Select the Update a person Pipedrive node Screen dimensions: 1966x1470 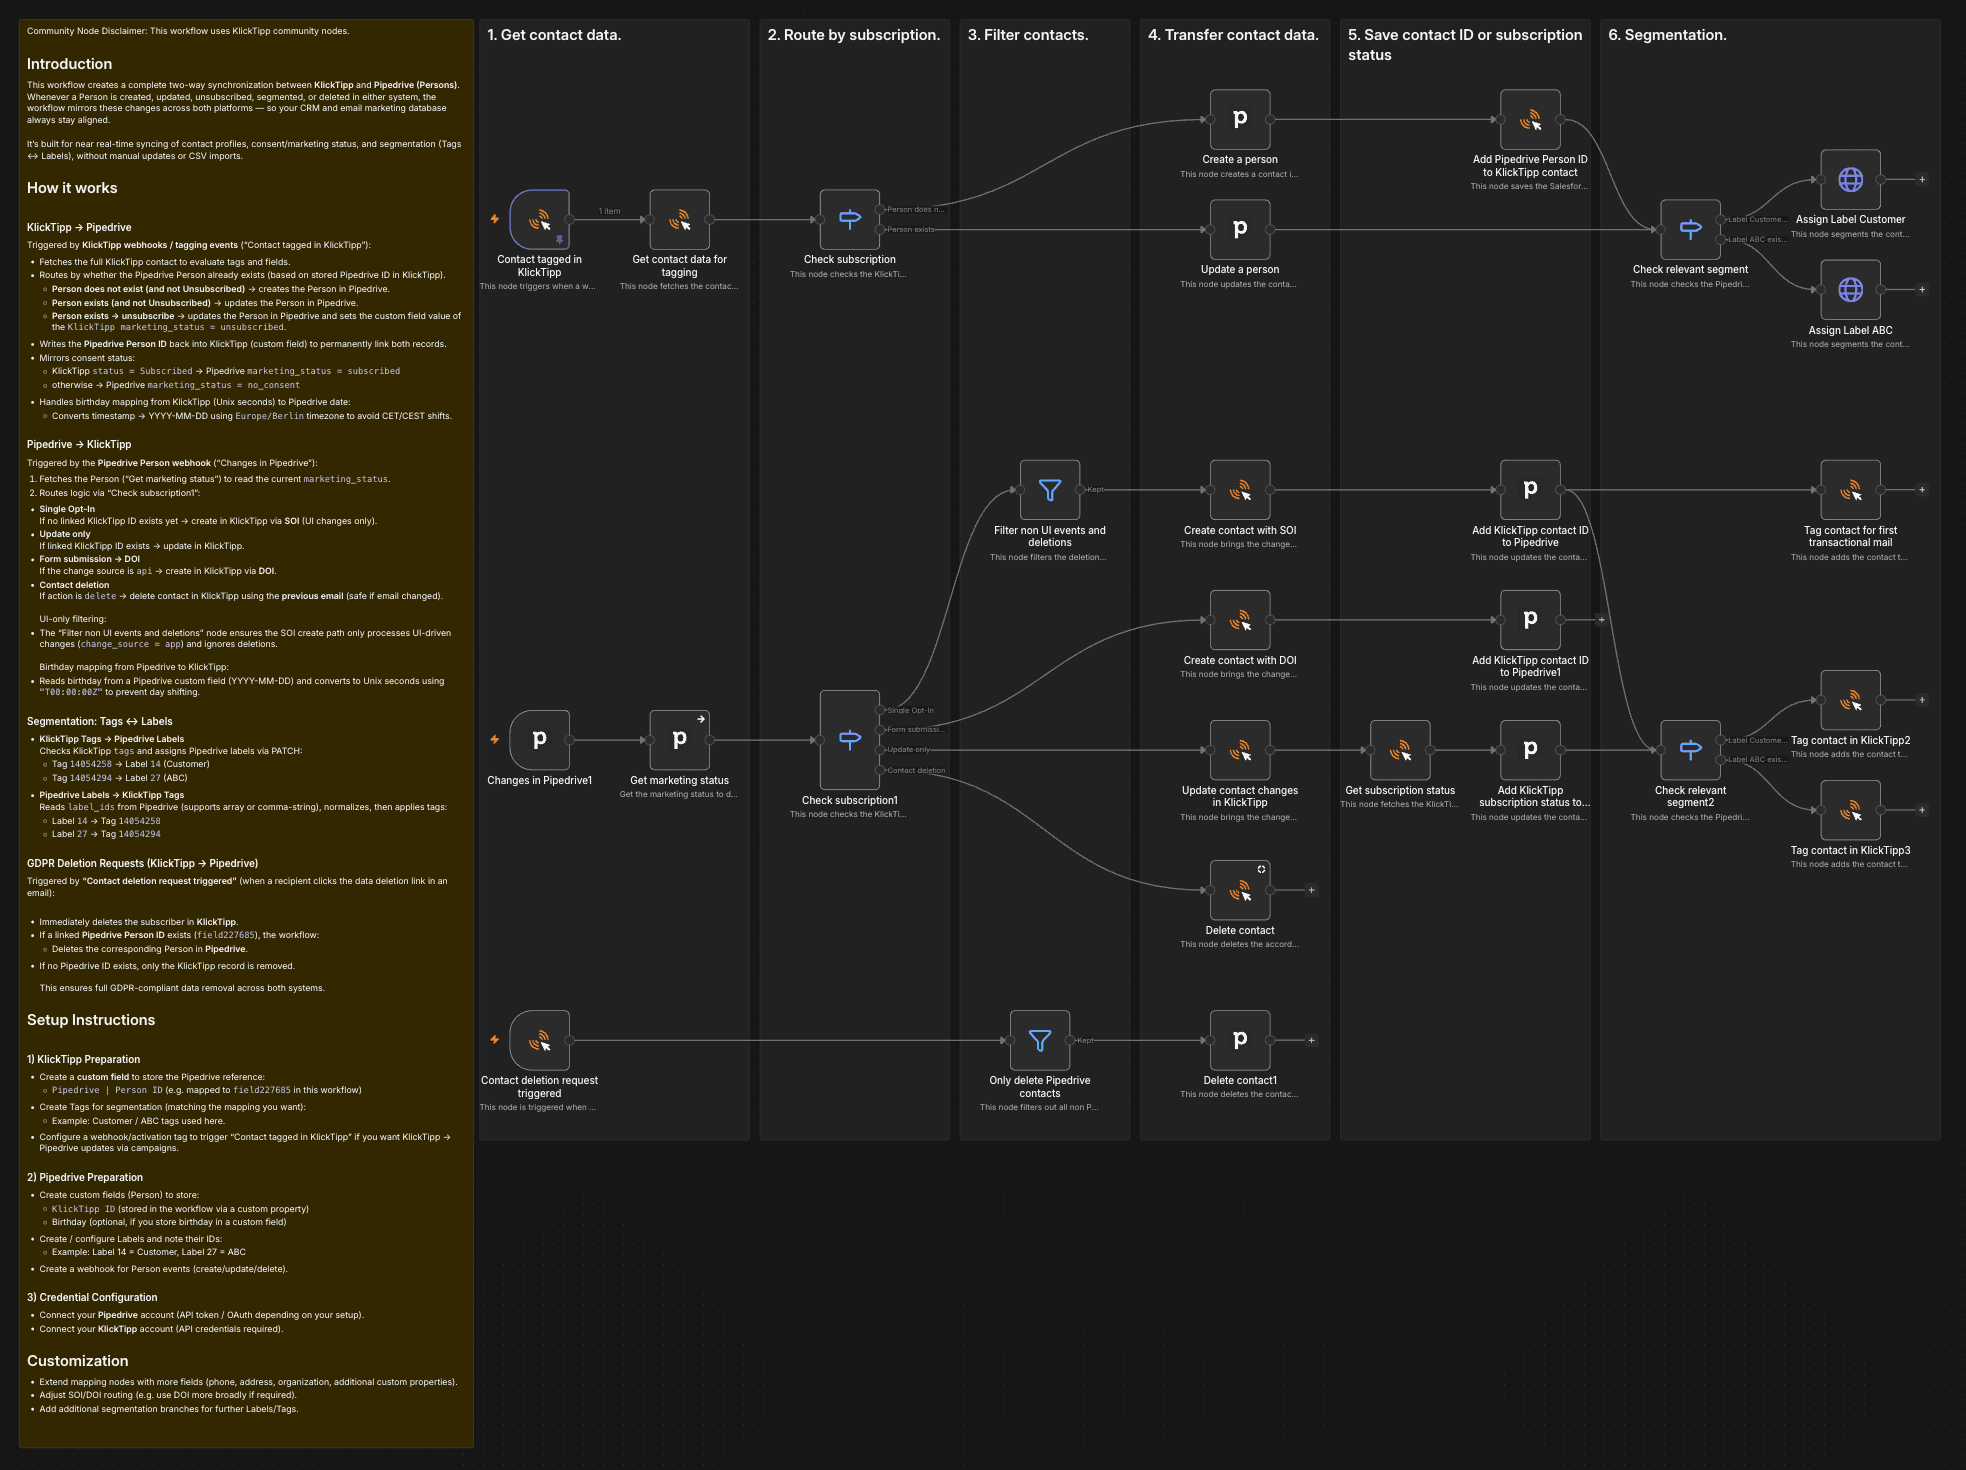[1239, 228]
